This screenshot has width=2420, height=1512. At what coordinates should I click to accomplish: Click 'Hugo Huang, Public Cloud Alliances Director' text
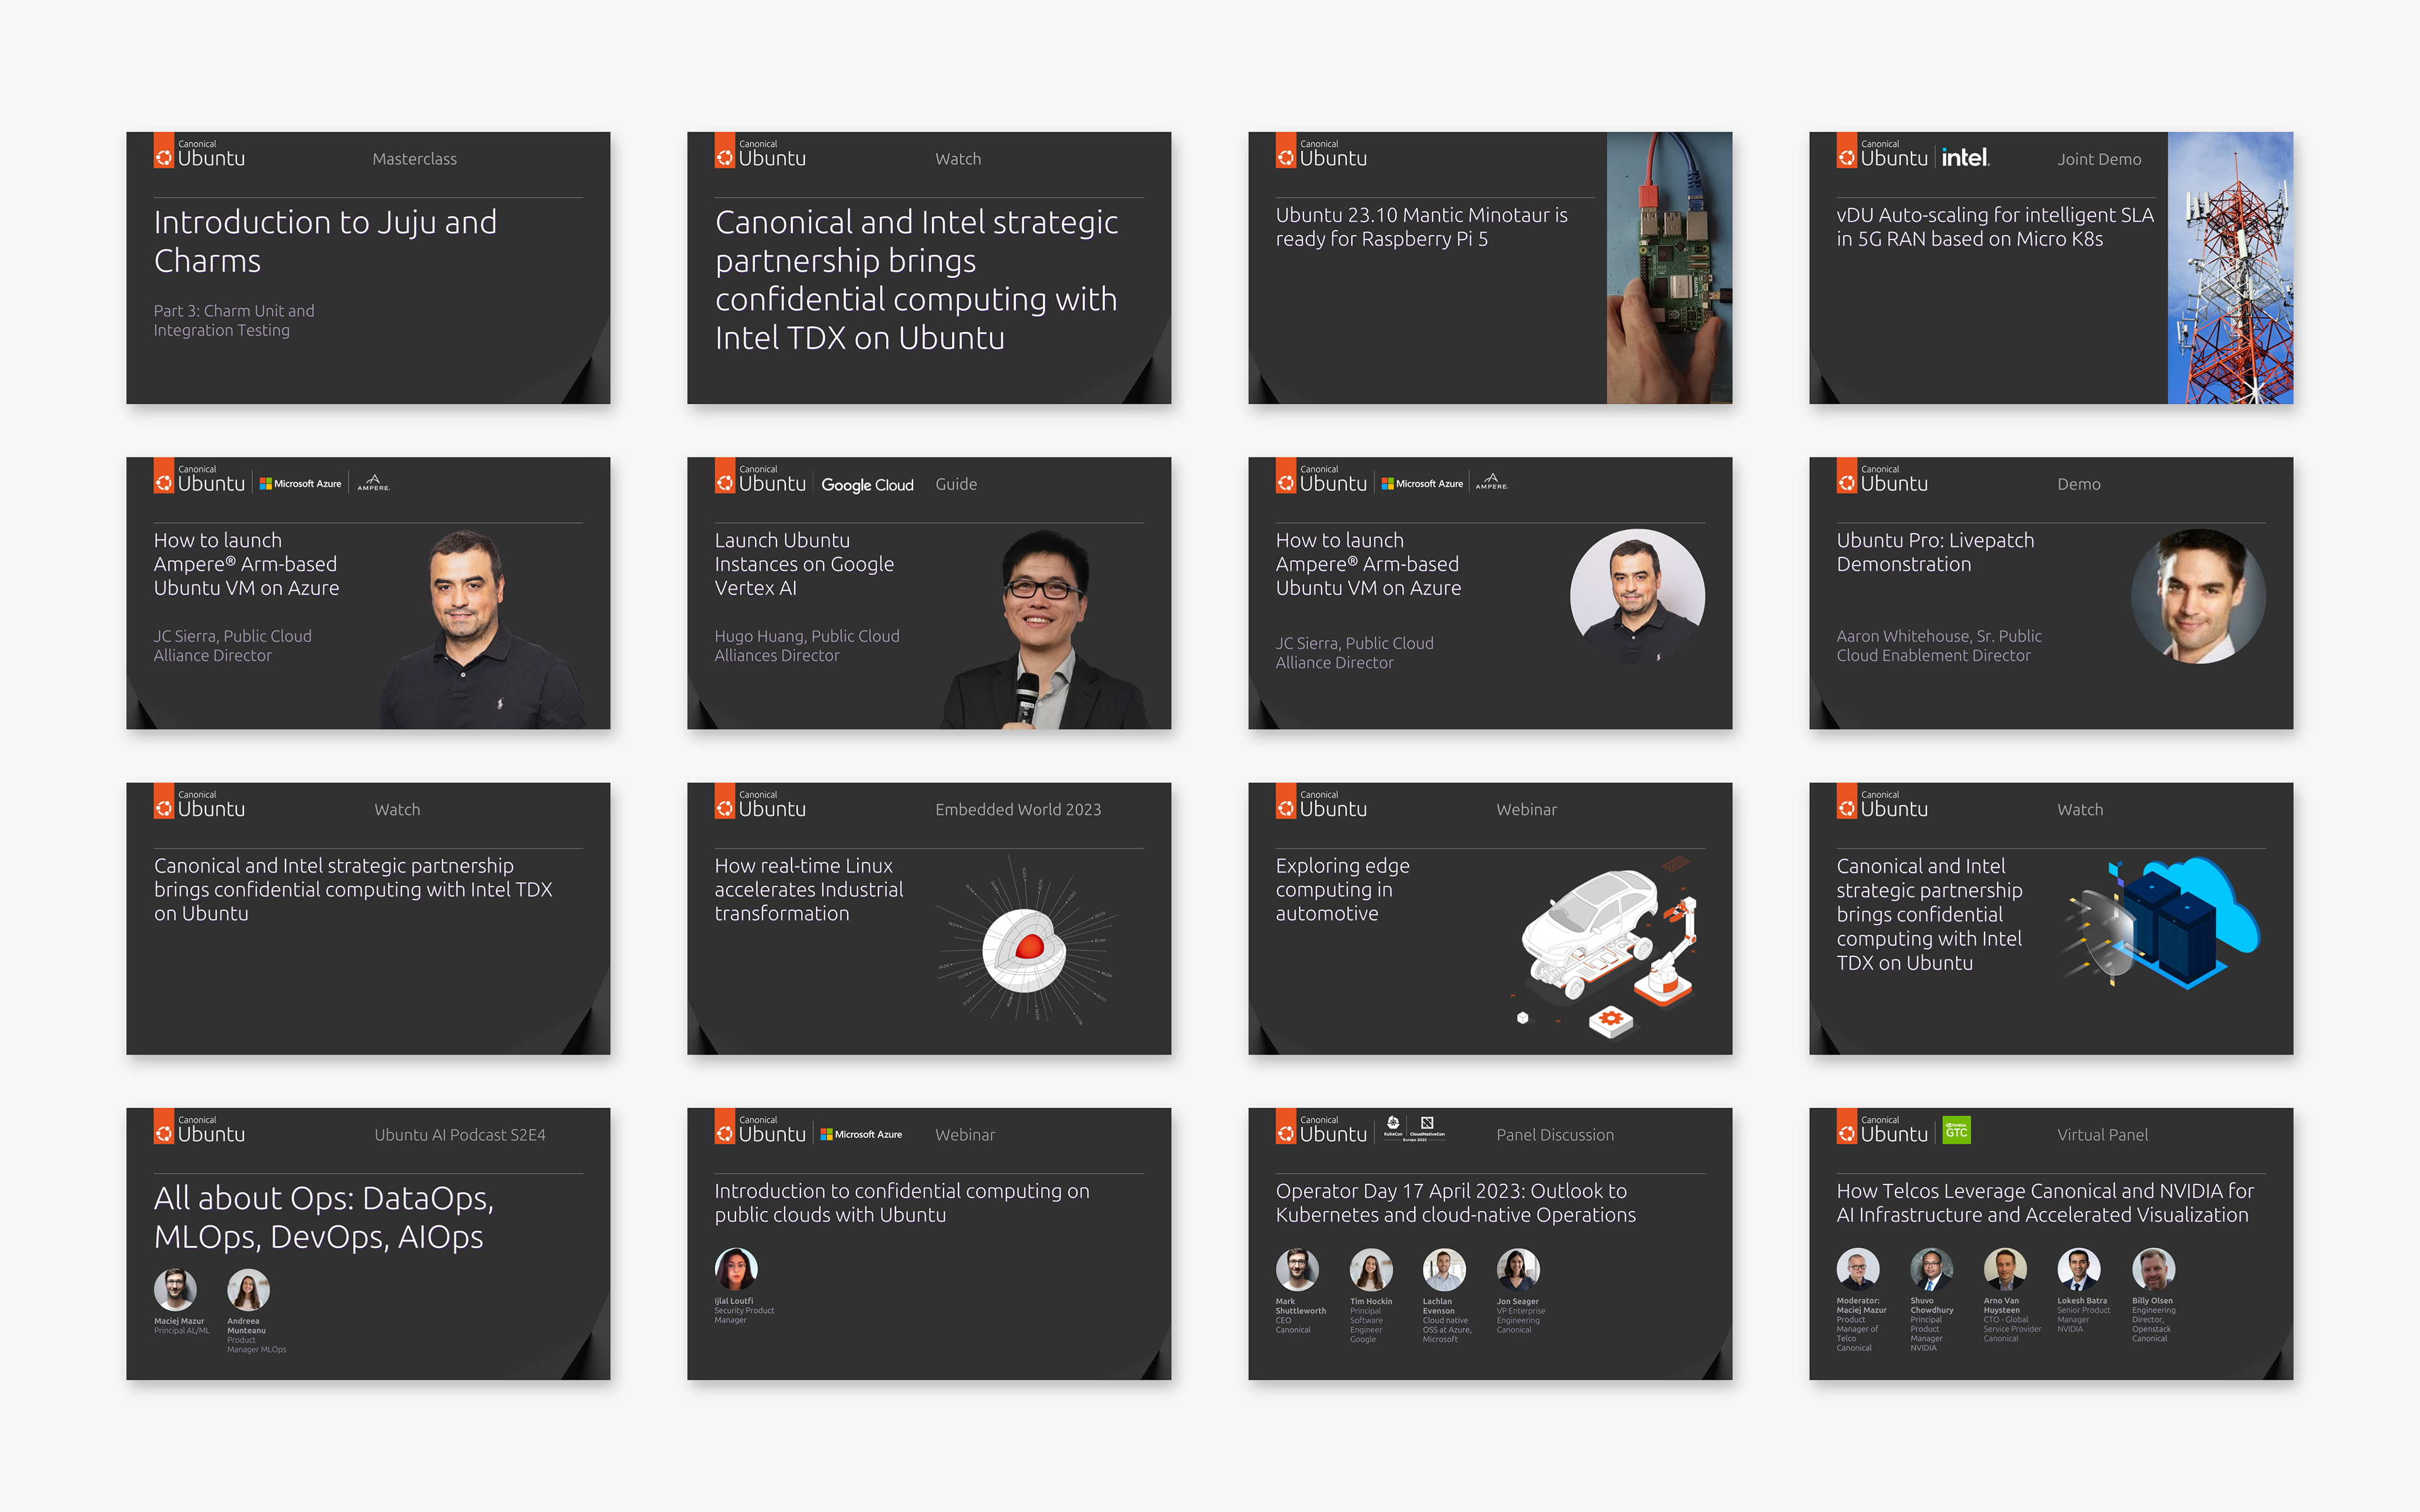click(807, 646)
